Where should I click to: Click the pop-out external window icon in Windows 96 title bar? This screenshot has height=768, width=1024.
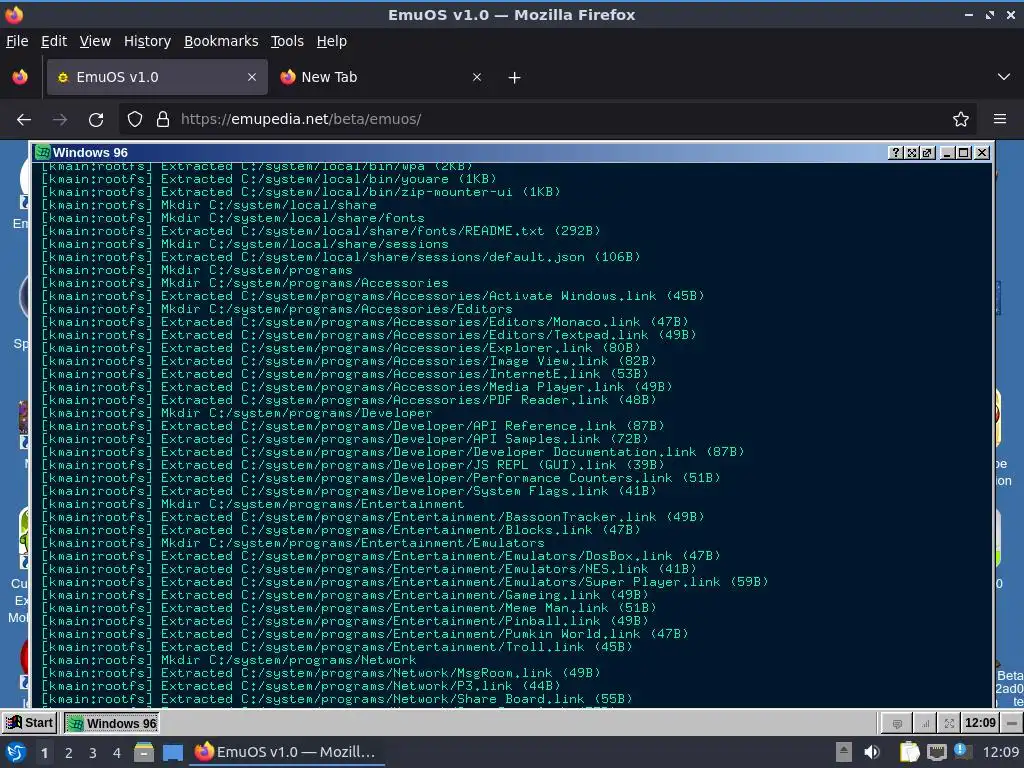click(927, 153)
